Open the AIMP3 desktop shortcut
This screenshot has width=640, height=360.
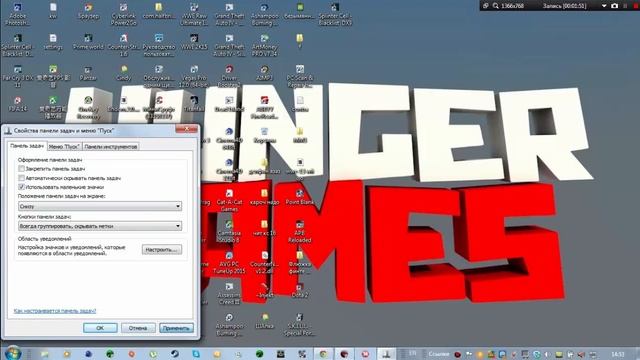click(264, 73)
